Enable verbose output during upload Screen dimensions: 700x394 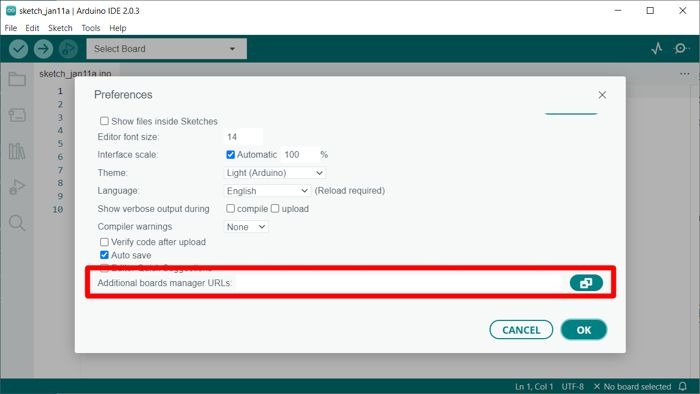[x=275, y=208]
